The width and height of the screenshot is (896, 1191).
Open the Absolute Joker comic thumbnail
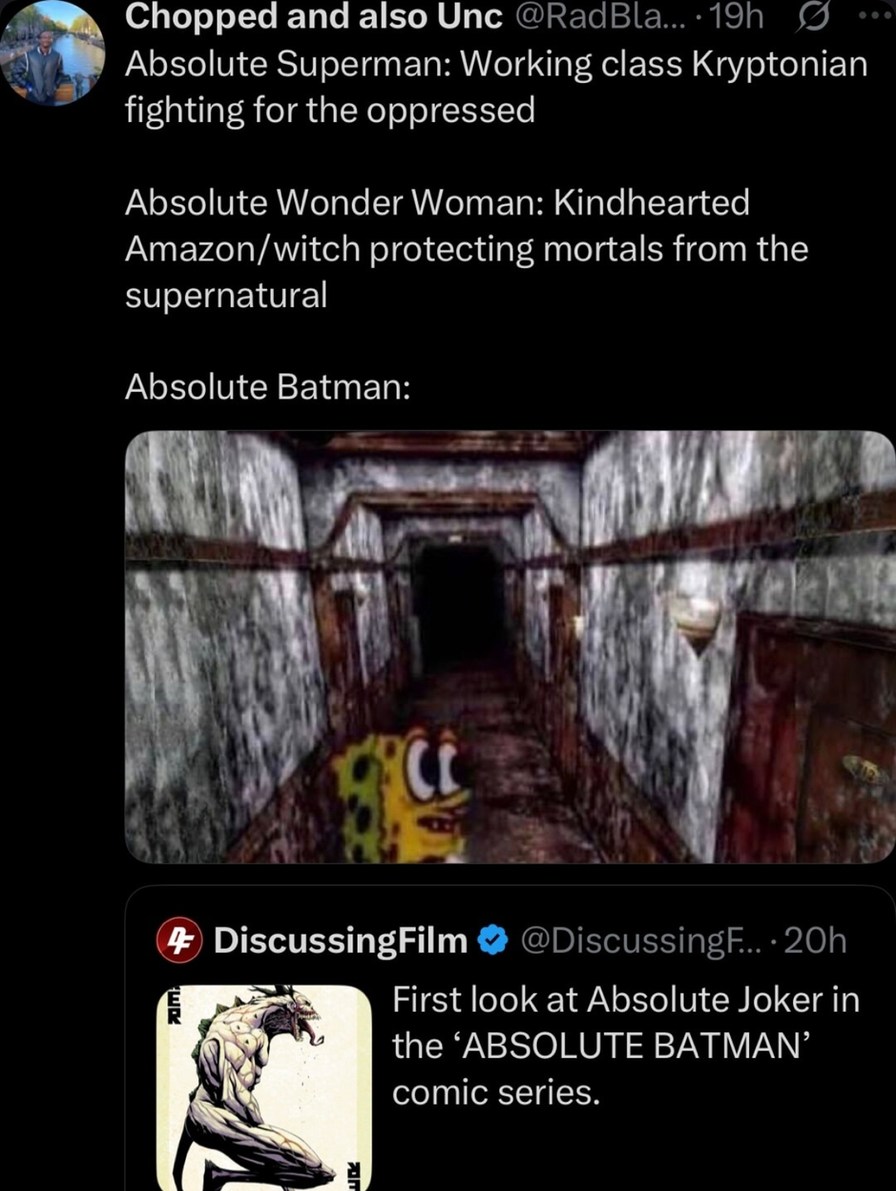(x=264, y=1088)
